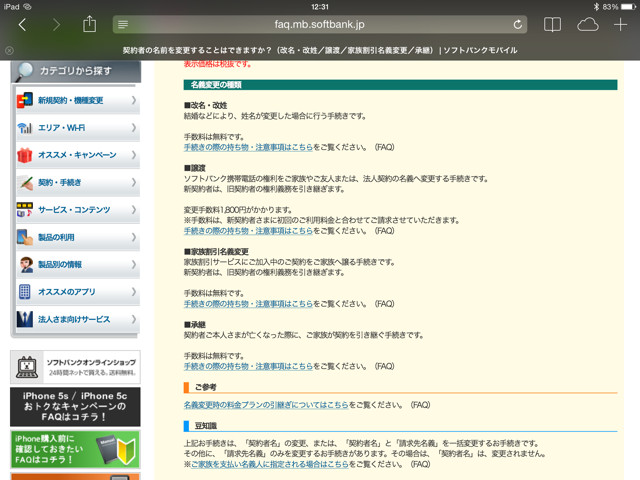Open ご家族を支払い名義人に指定される場合はこちら link
Viewport: 640px width, 480px height.
pyautogui.click(x=269, y=464)
